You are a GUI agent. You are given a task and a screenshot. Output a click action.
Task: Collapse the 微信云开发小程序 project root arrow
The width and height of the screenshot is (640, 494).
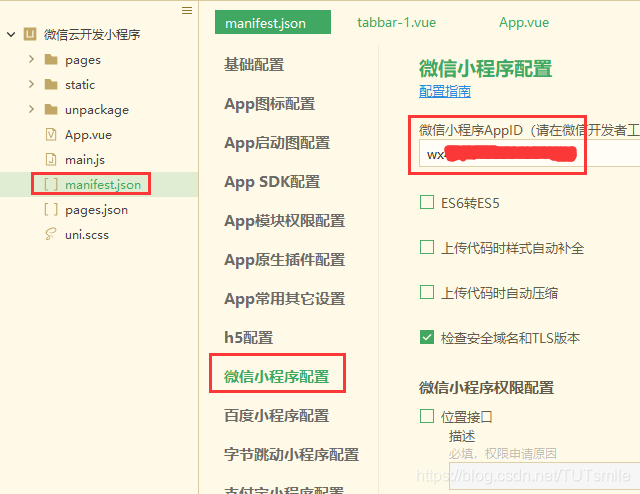tap(11, 35)
